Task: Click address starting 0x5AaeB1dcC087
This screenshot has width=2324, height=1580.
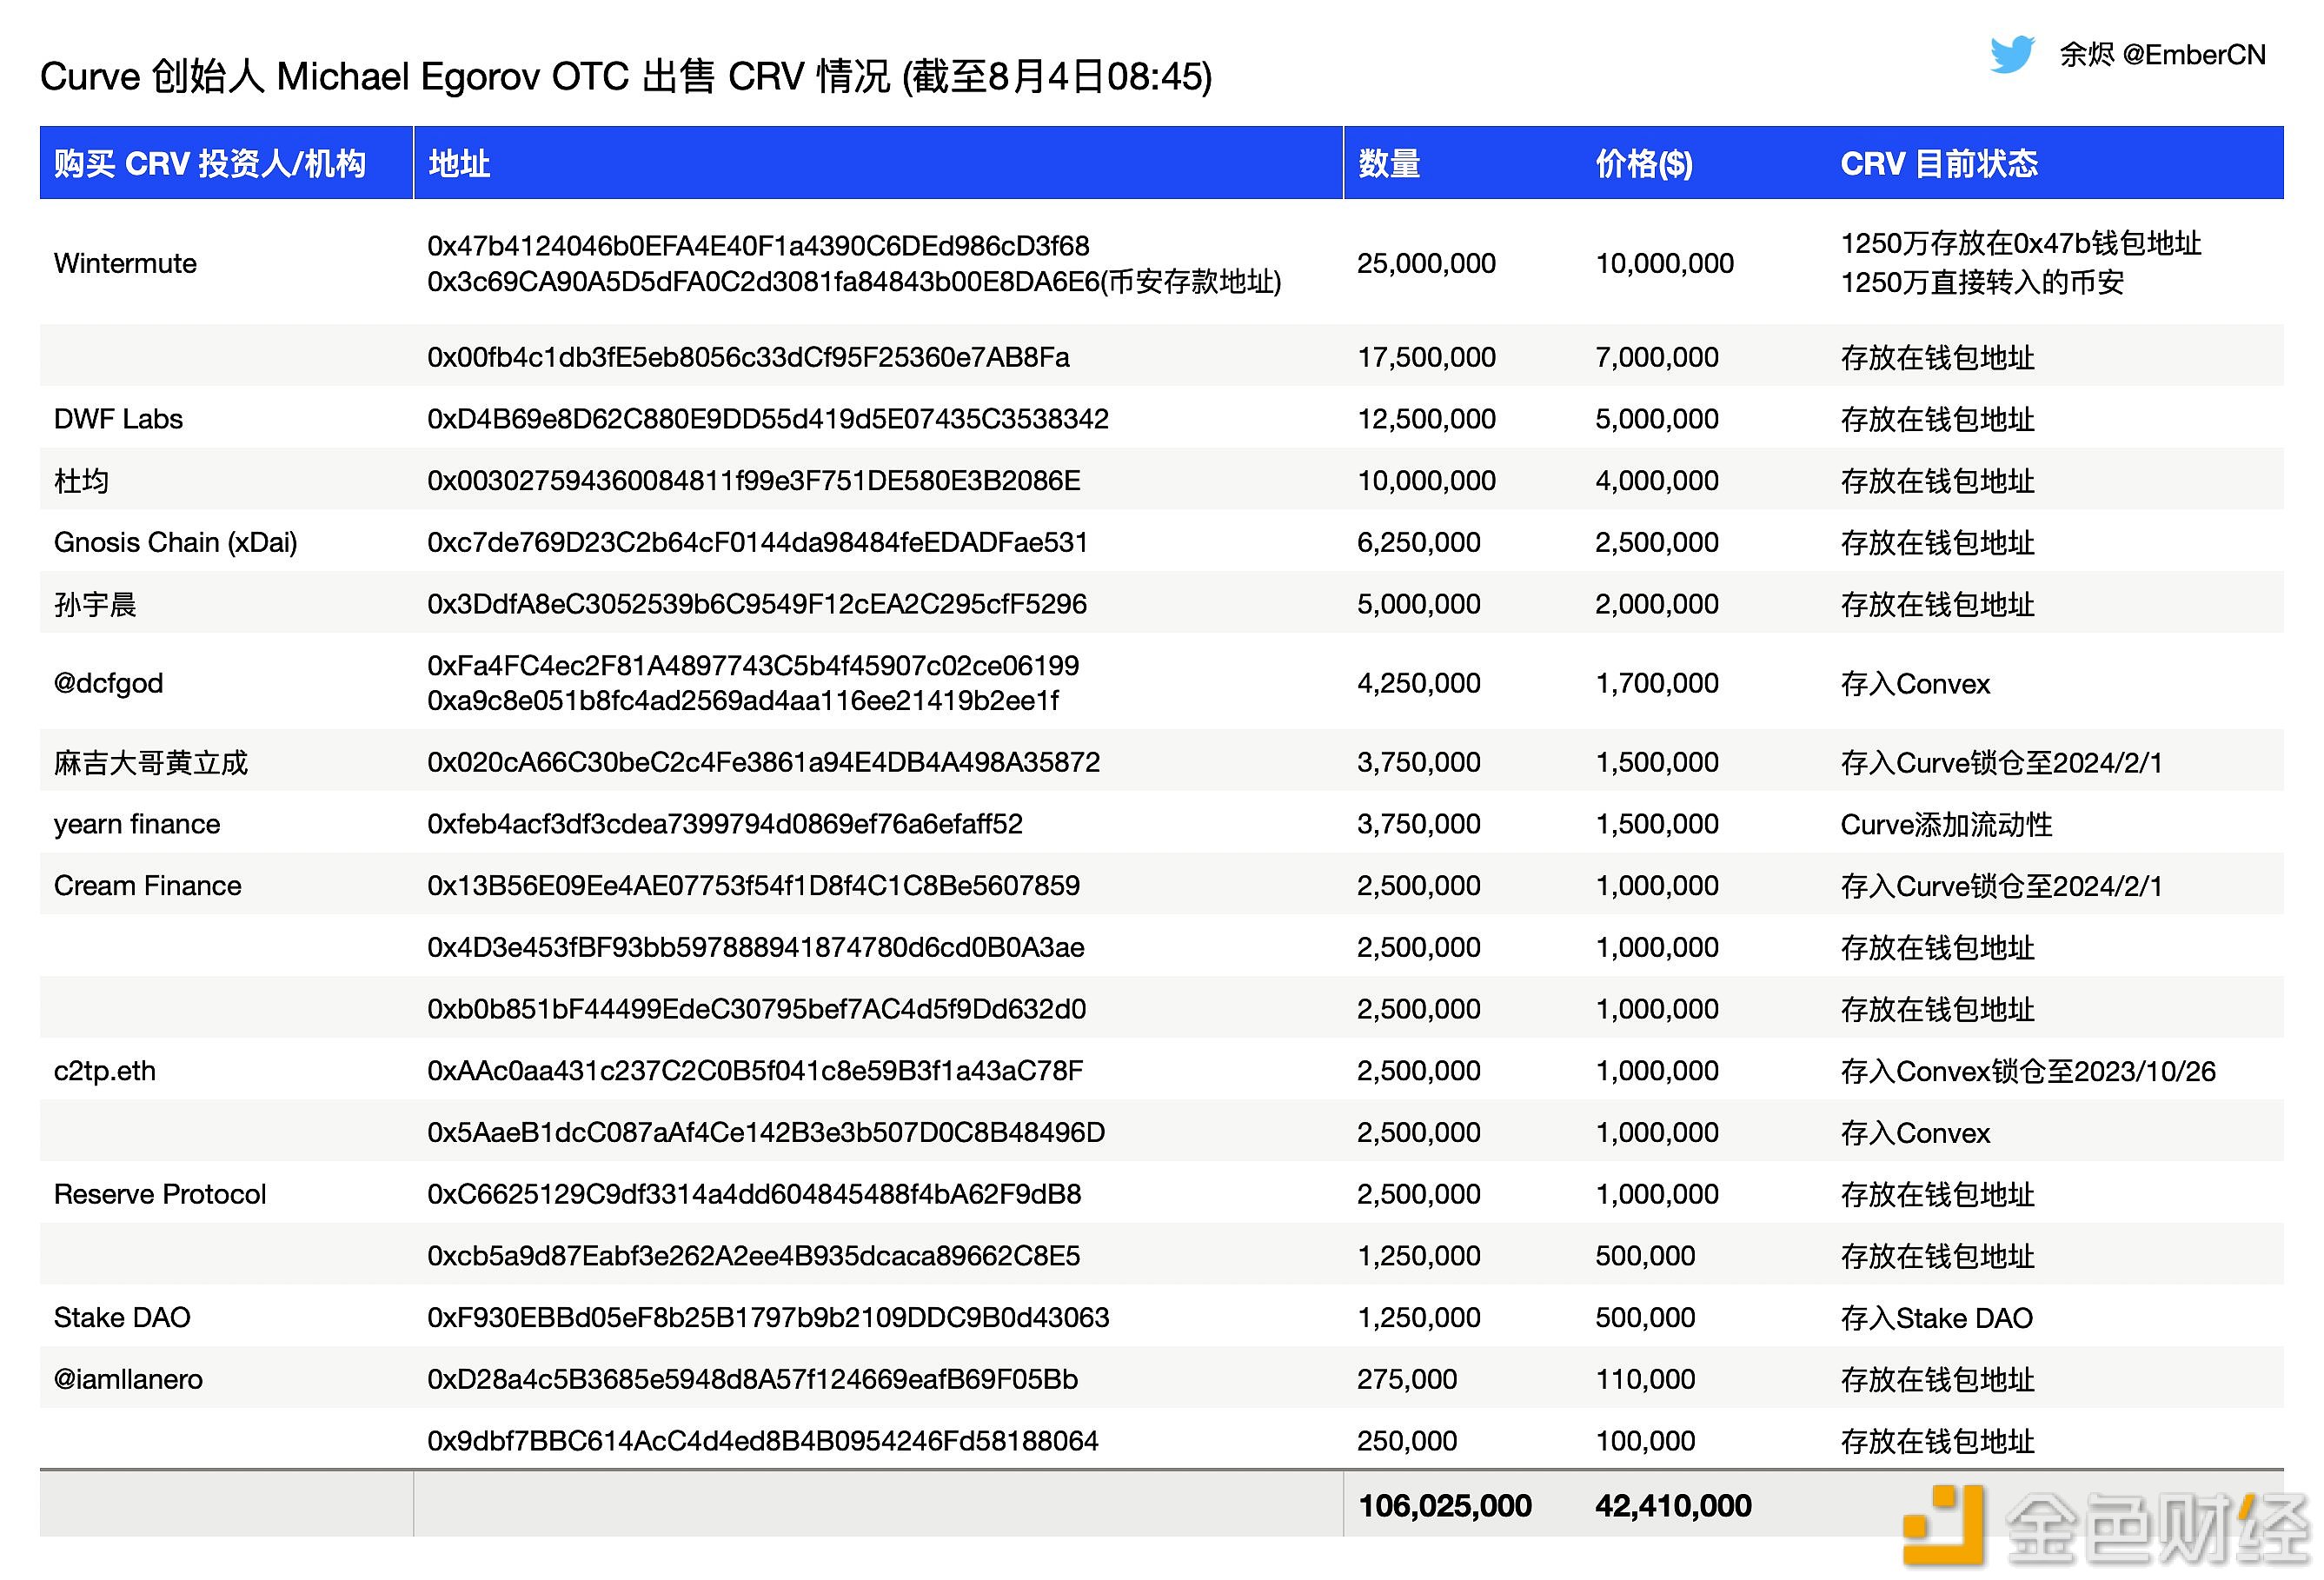Action: click(x=766, y=1133)
